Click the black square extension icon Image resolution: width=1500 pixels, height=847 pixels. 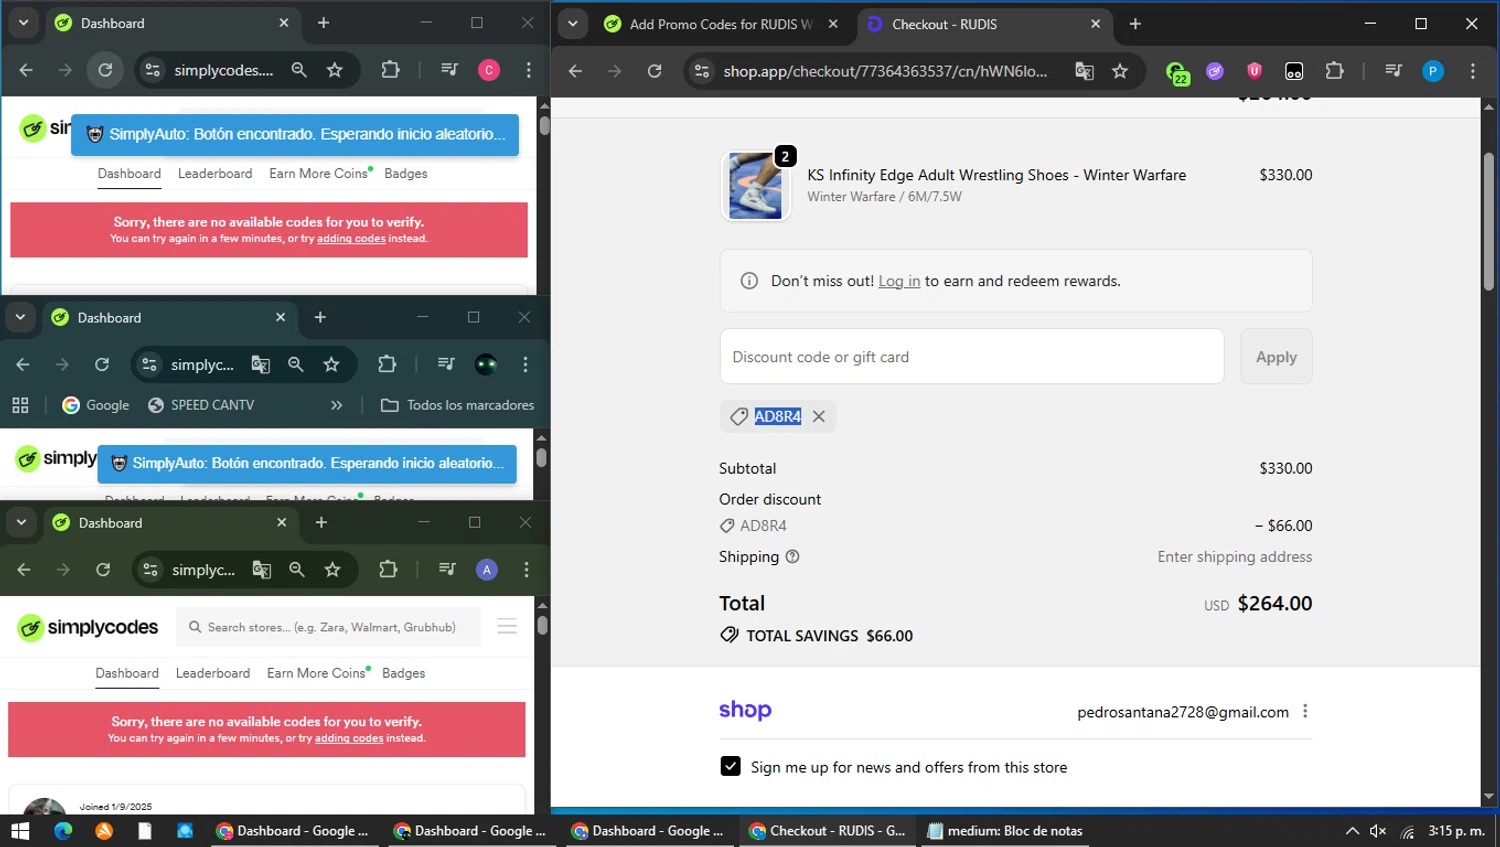pyautogui.click(x=1294, y=70)
